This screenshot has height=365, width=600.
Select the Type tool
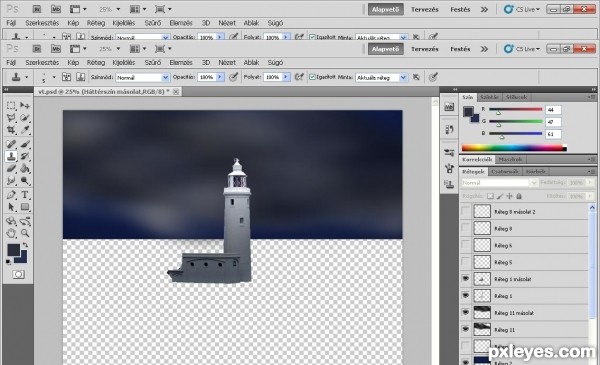pos(25,195)
